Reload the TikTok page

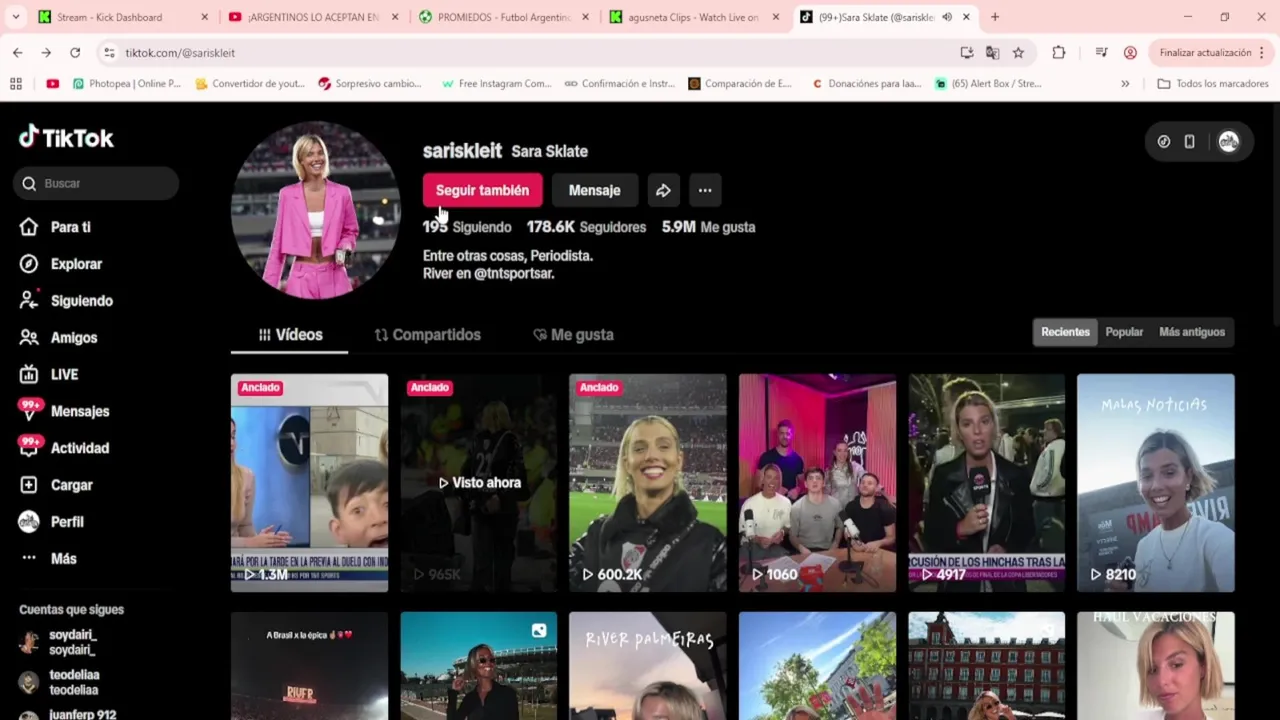75,52
